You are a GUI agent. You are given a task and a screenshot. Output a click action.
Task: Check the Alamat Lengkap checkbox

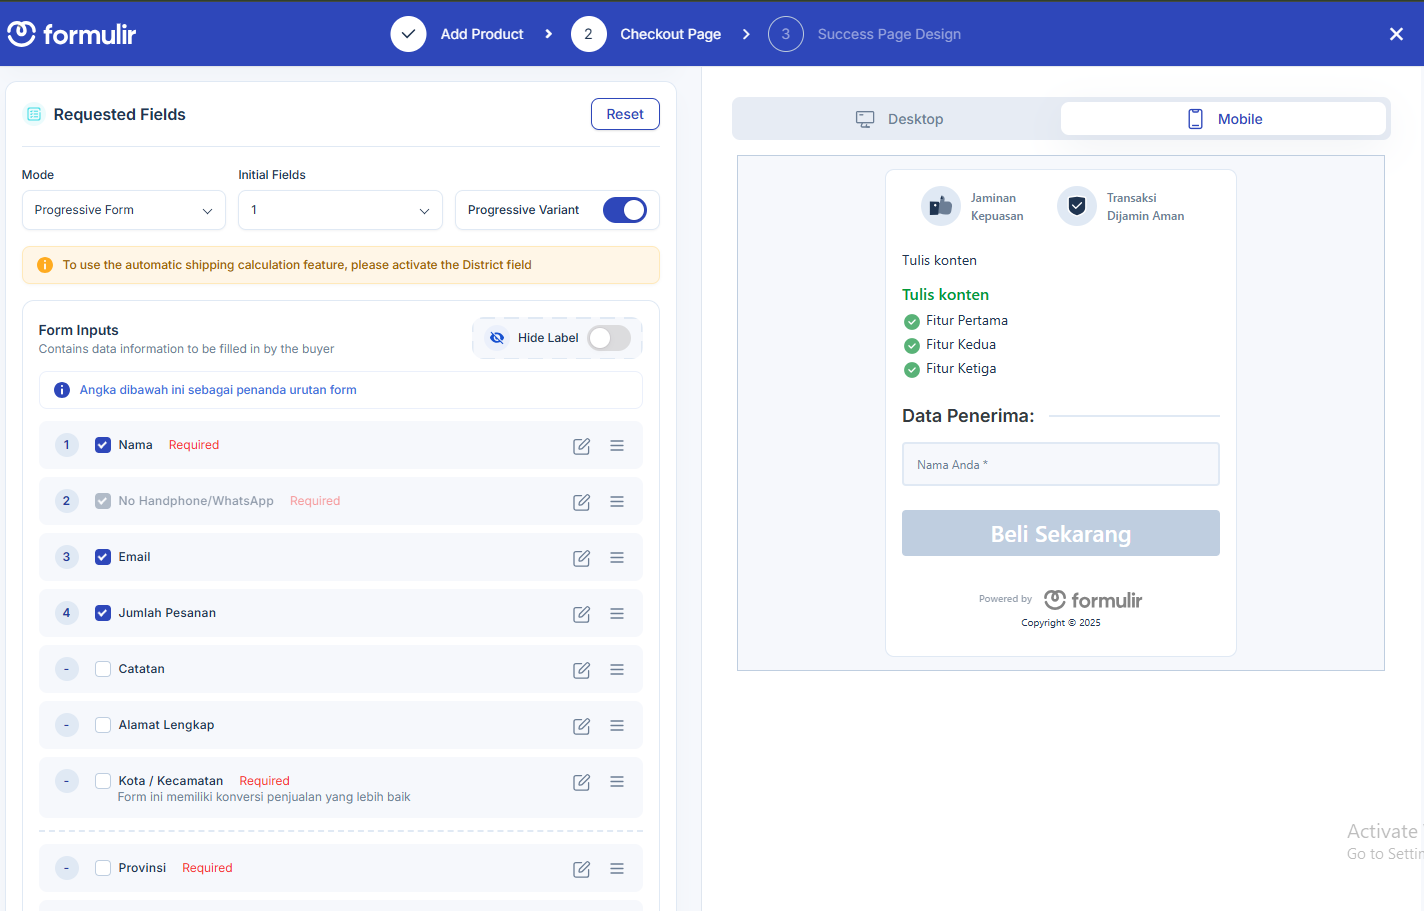(103, 725)
